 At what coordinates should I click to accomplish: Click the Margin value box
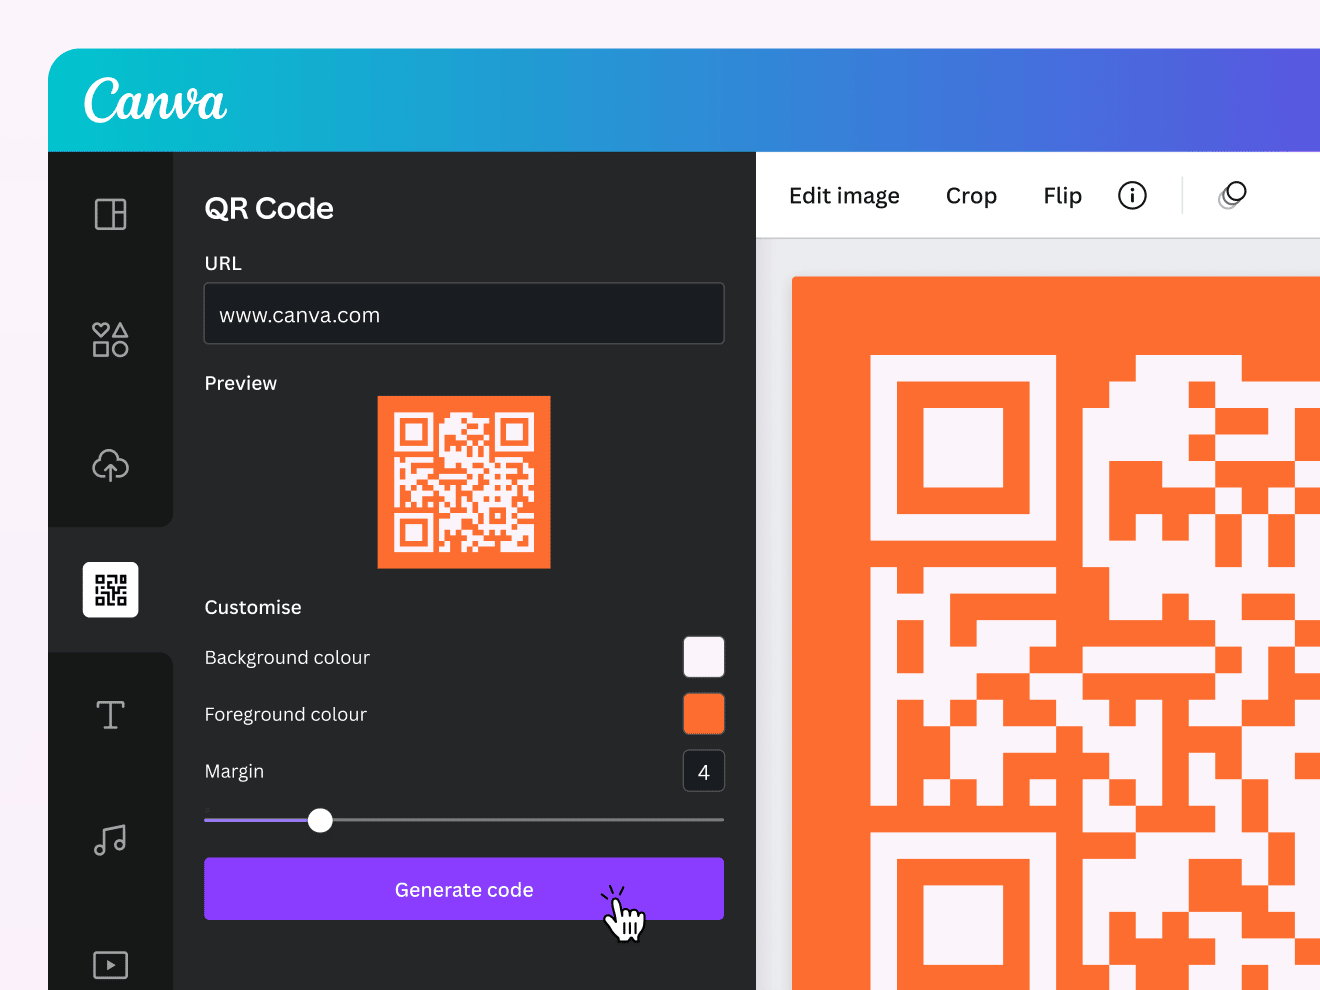[x=703, y=771]
